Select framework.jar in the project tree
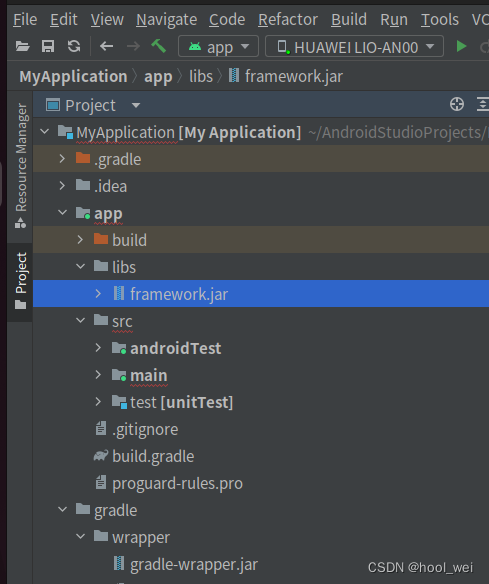489x584 pixels. click(x=261, y=294)
